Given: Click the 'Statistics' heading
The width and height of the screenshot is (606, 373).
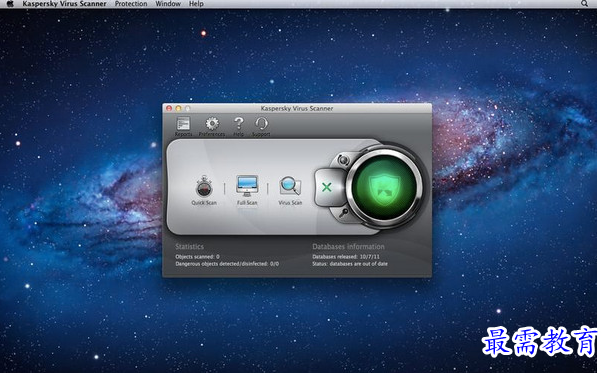Looking at the screenshot, I should point(189,247).
